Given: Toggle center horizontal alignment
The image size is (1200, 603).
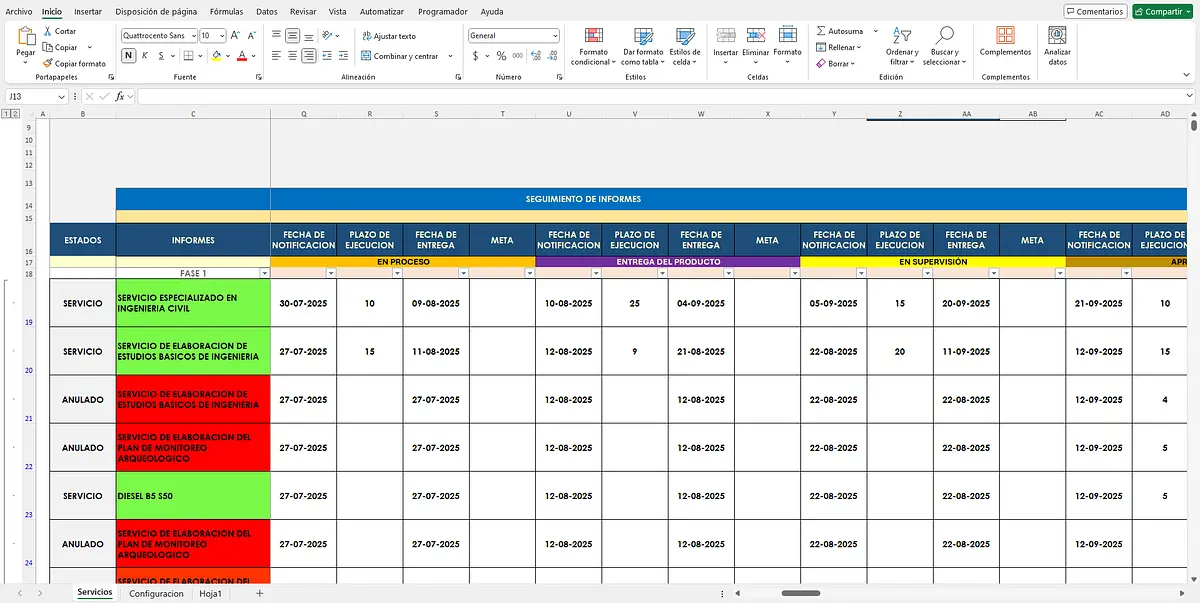Looking at the screenshot, I should [x=292, y=56].
